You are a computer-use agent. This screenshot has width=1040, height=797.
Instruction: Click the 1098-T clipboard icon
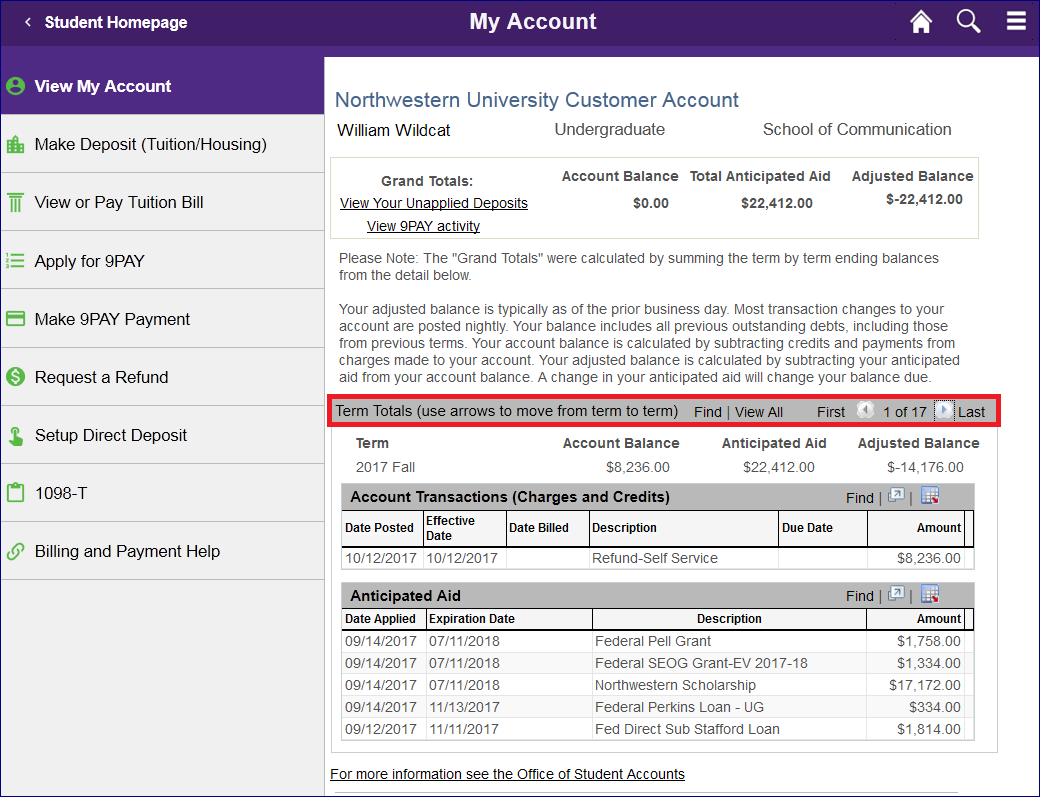[15, 493]
